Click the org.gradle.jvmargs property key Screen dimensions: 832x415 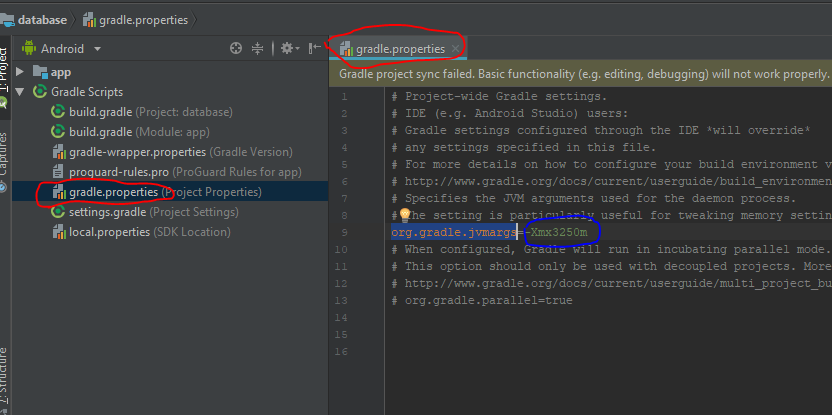pos(454,232)
